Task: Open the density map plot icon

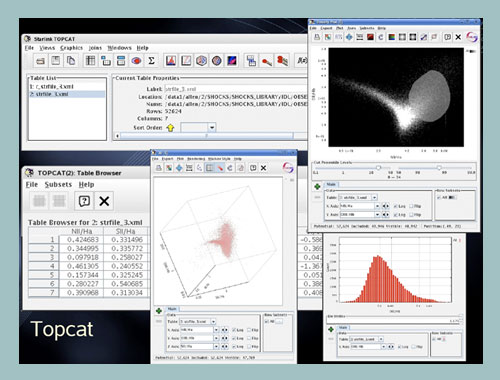Action: [232, 61]
